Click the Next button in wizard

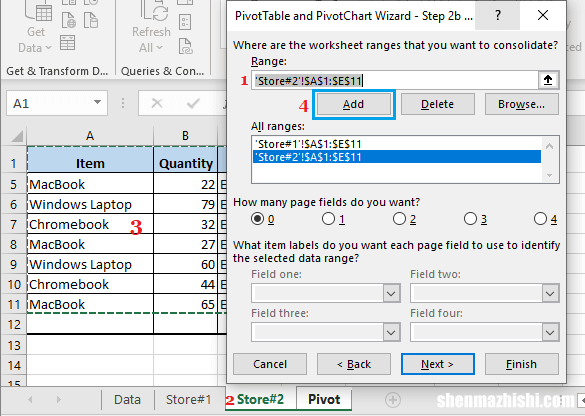tap(437, 364)
